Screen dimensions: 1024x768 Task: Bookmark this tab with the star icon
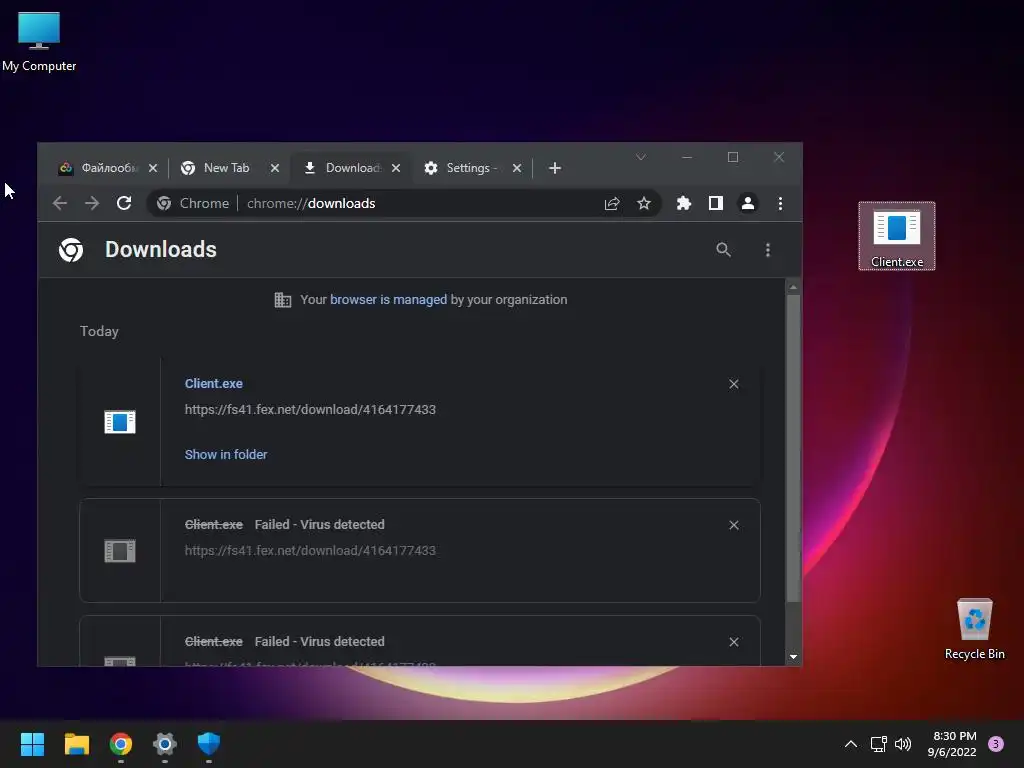tap(644, 203)
